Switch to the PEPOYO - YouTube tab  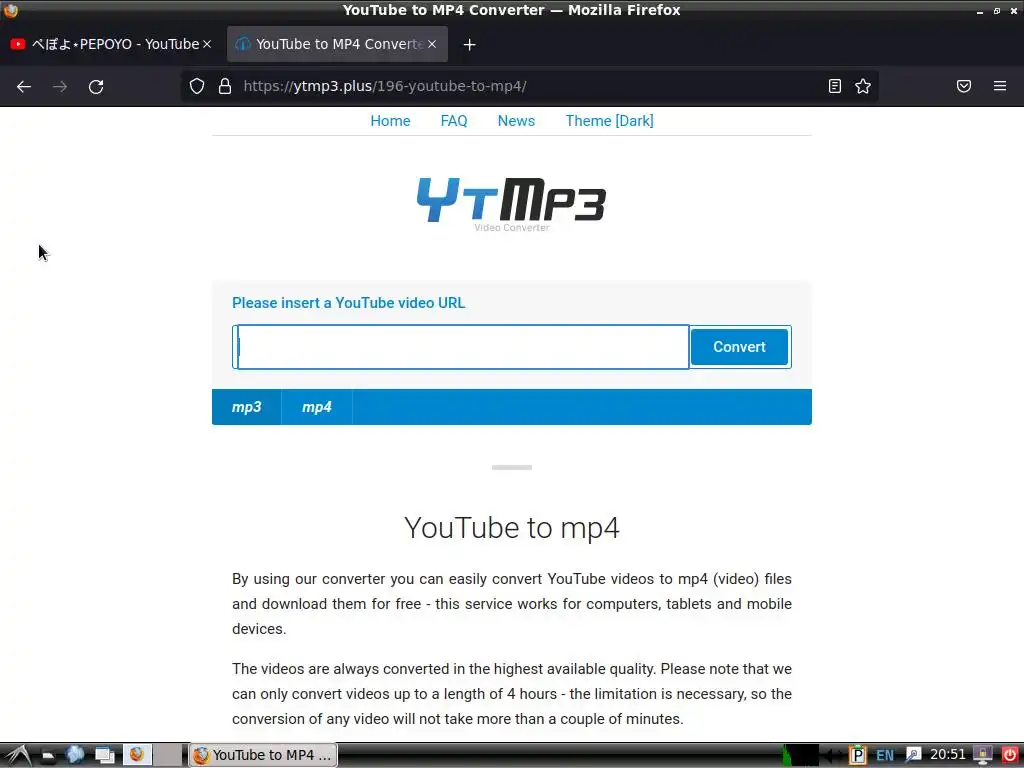[x=111, y=44]
